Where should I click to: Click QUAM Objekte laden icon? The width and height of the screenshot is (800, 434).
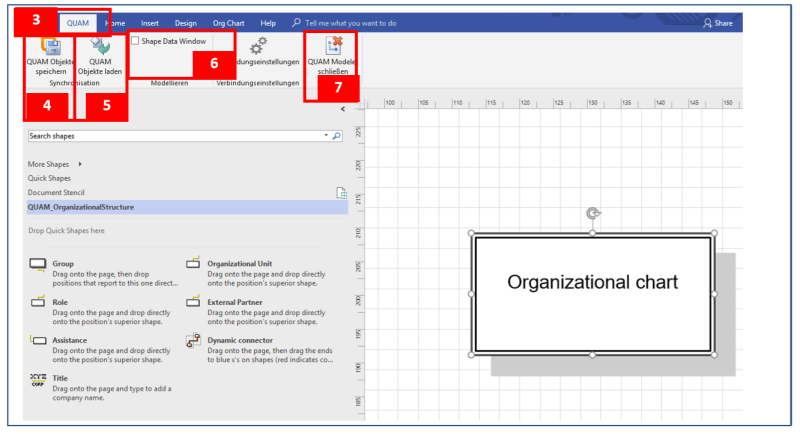point(100,44)
